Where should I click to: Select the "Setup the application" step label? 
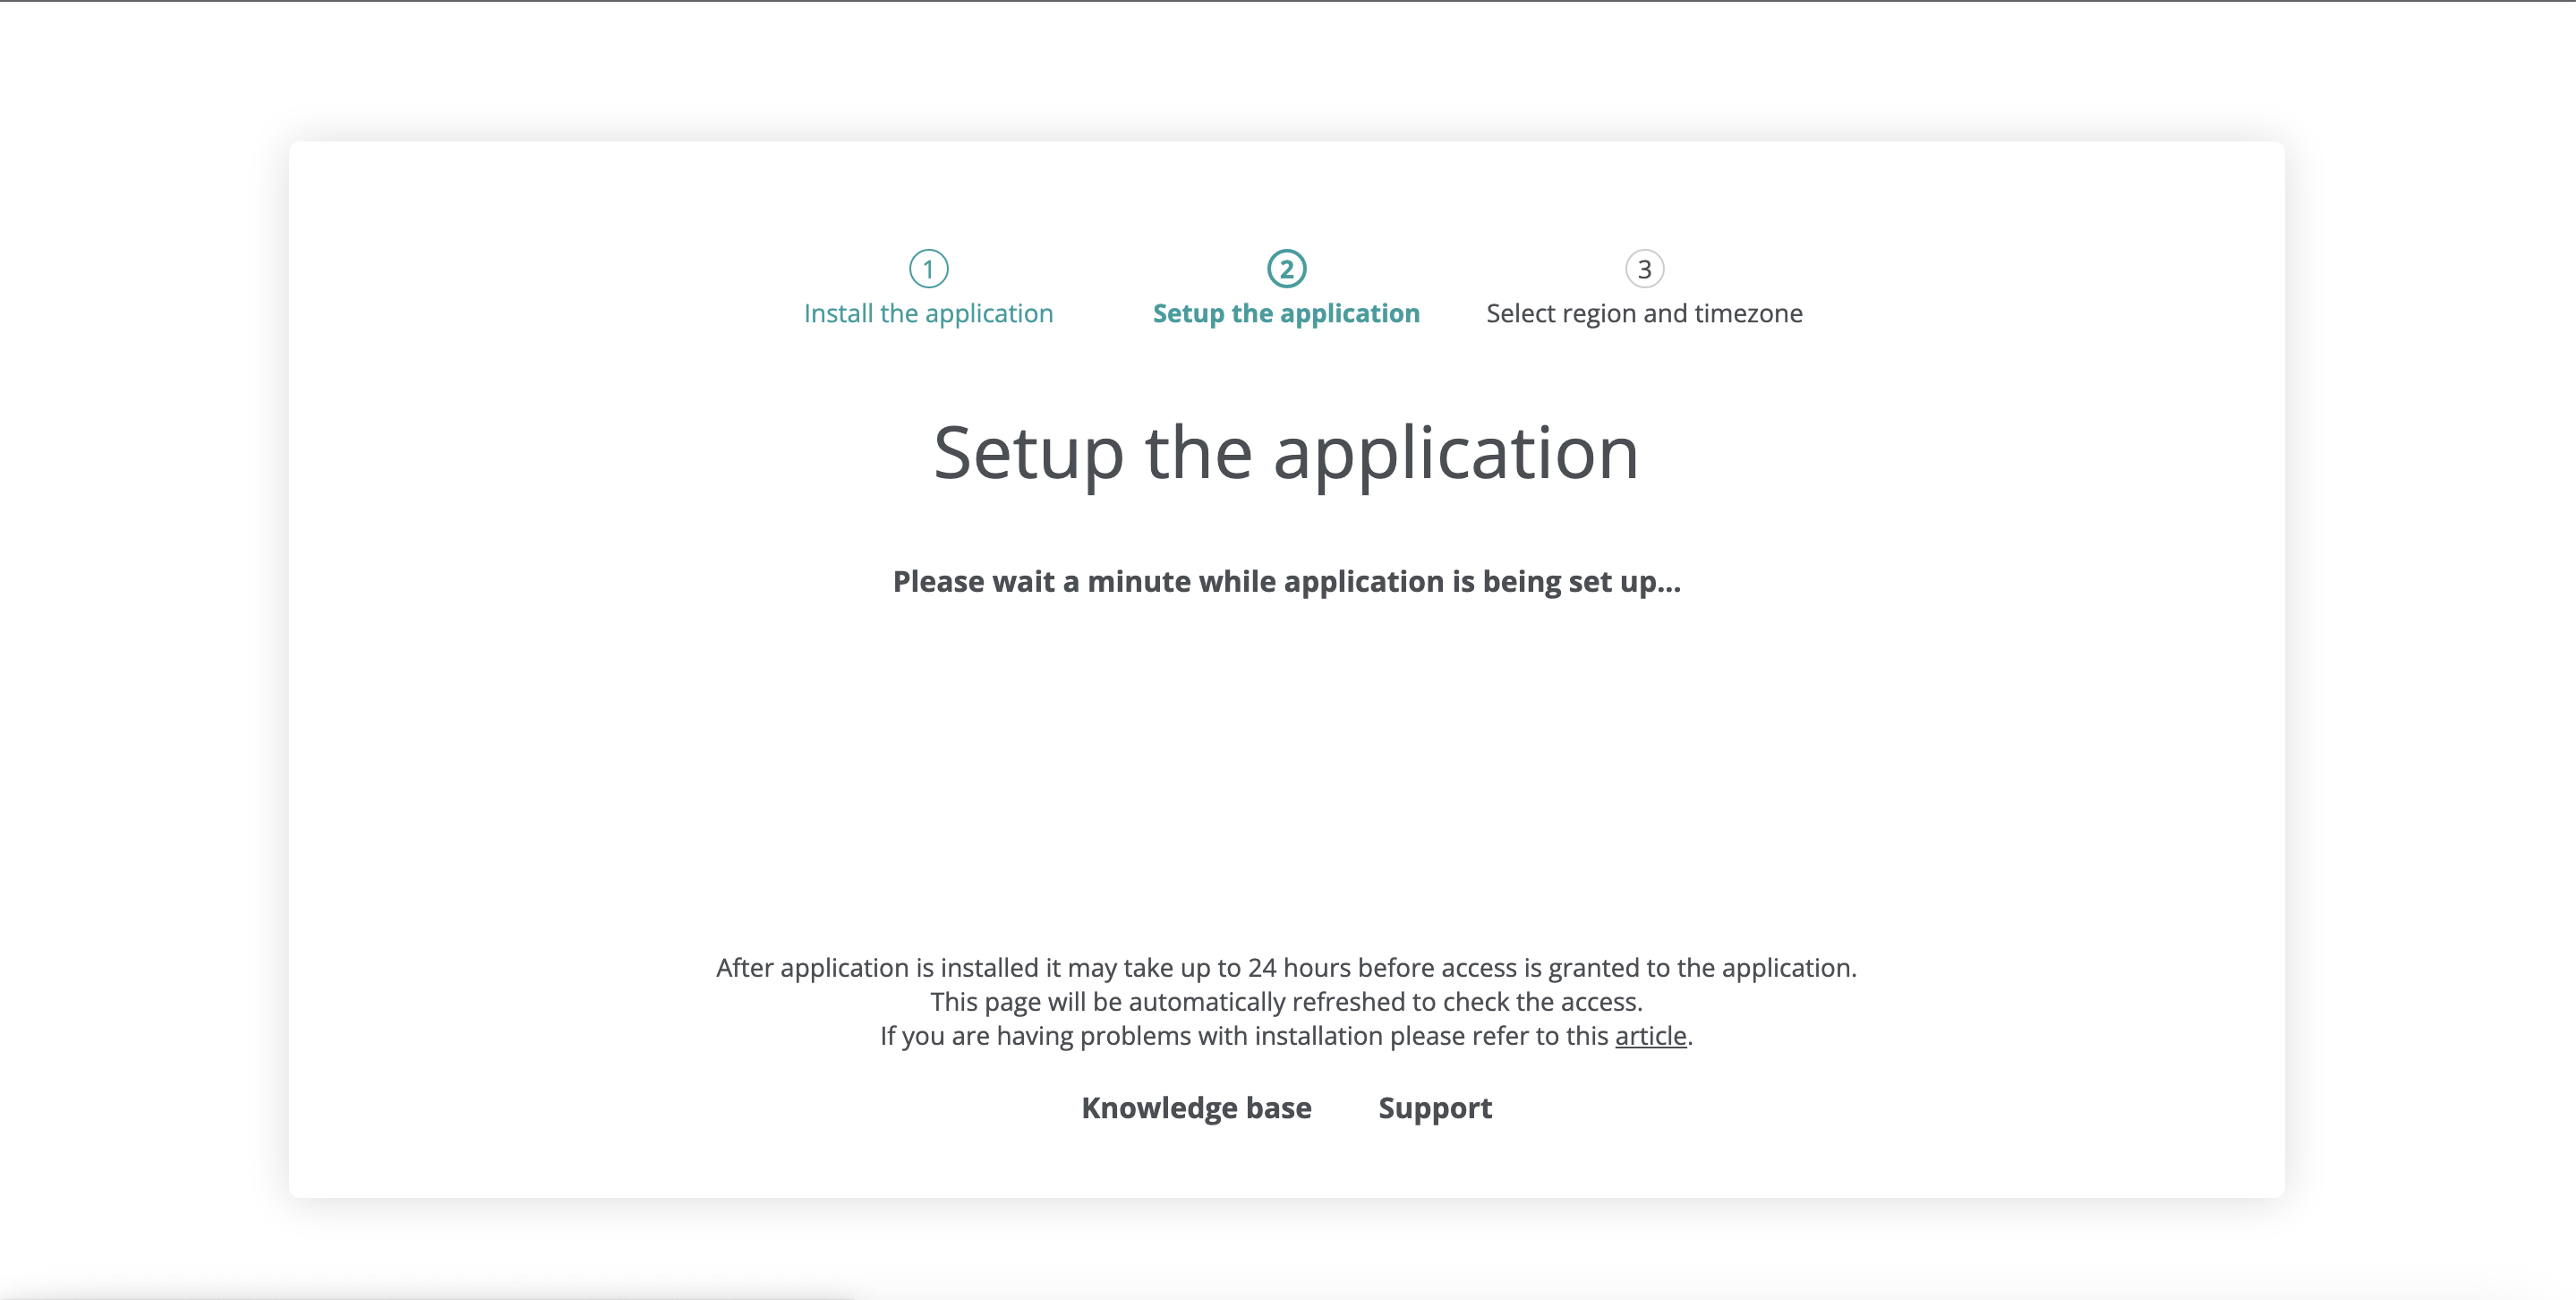1286,313
